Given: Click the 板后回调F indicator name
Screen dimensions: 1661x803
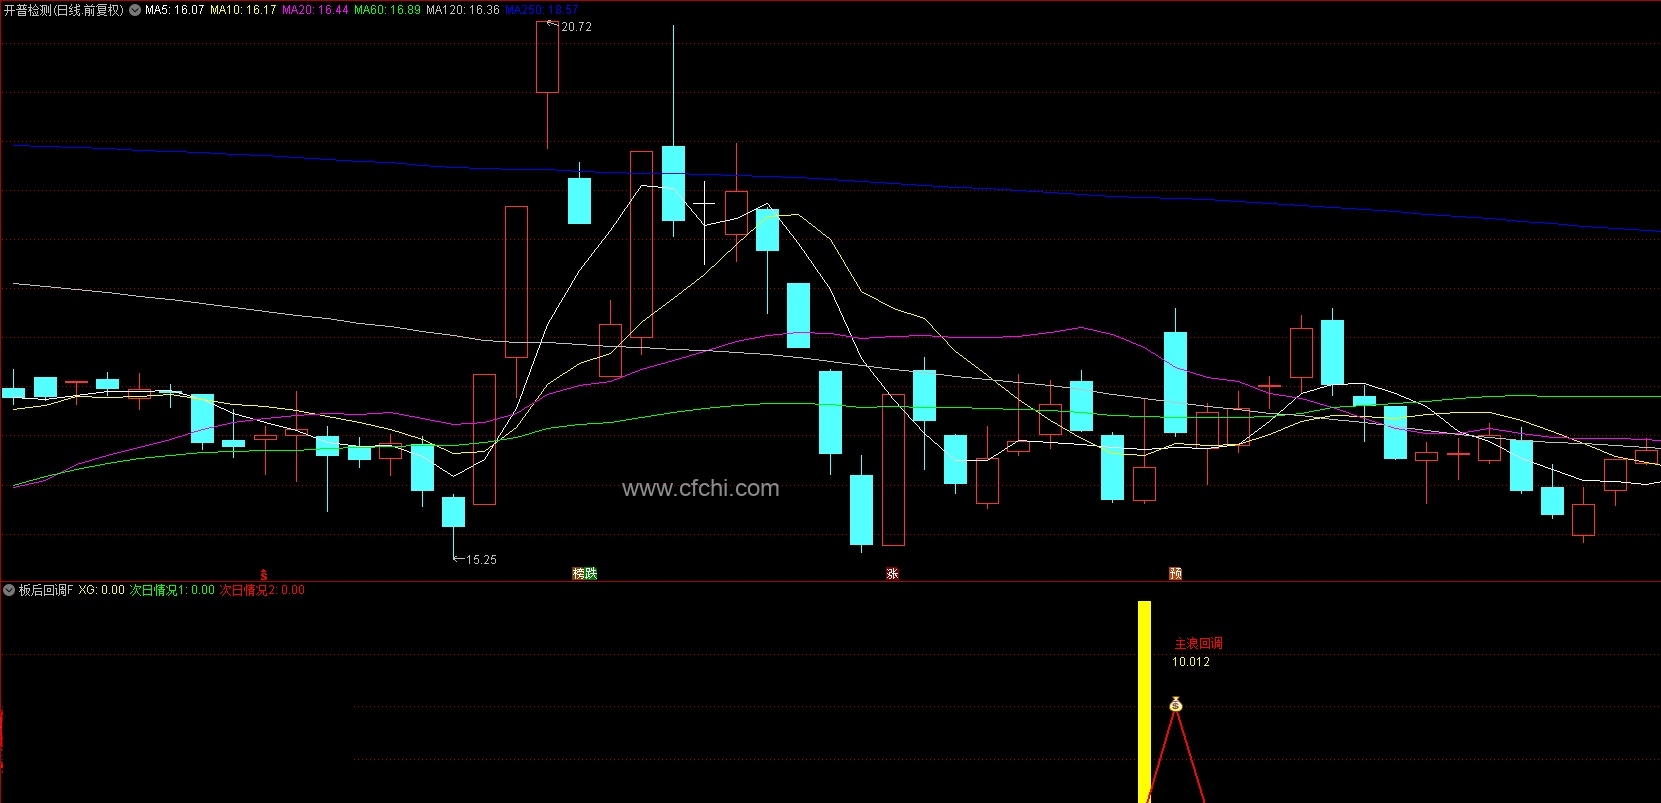Looking at the screenshot, I should coord(46,590).
